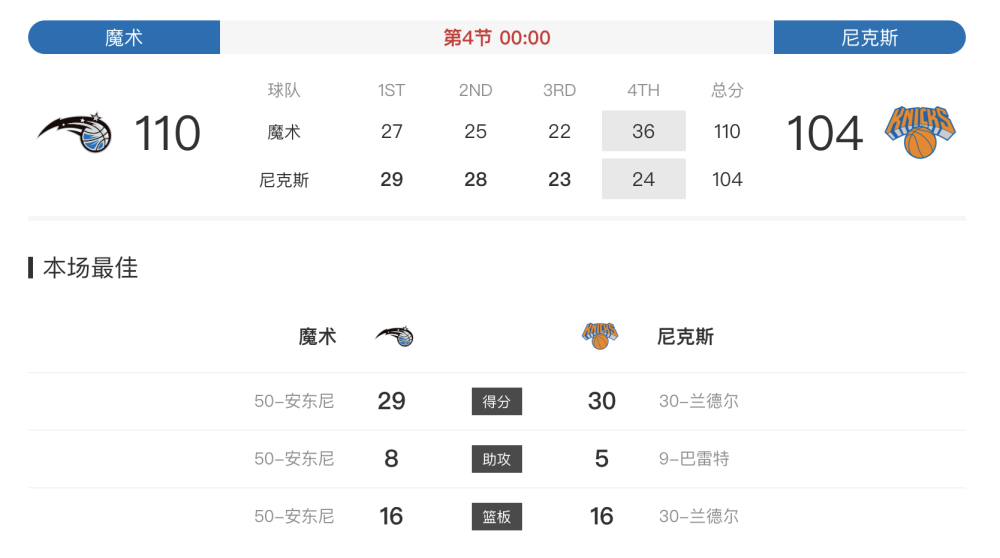Open player 30-兰德尔 in the scoring row

click(x=698, y=401)
